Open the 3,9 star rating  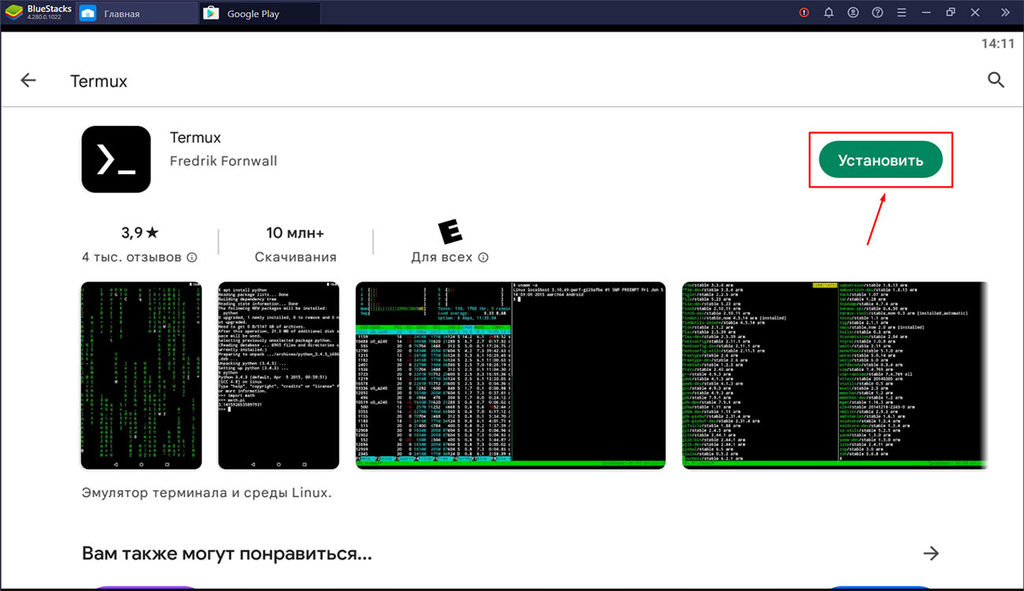point(140,232)
